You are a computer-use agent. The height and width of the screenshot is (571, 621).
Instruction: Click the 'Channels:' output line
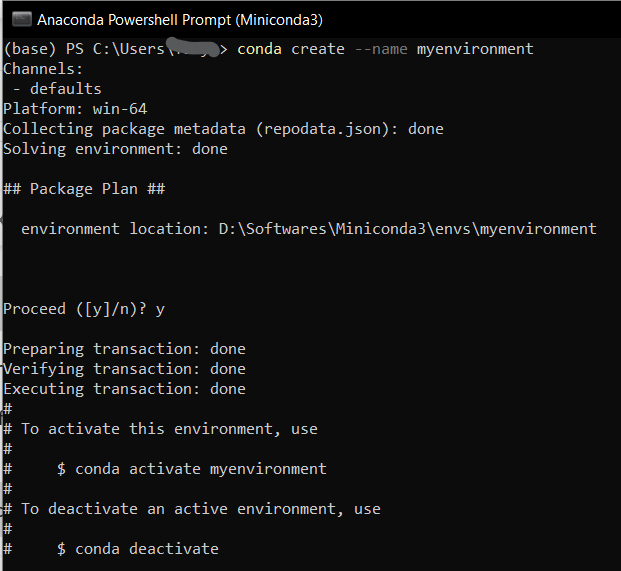point(43,69)
